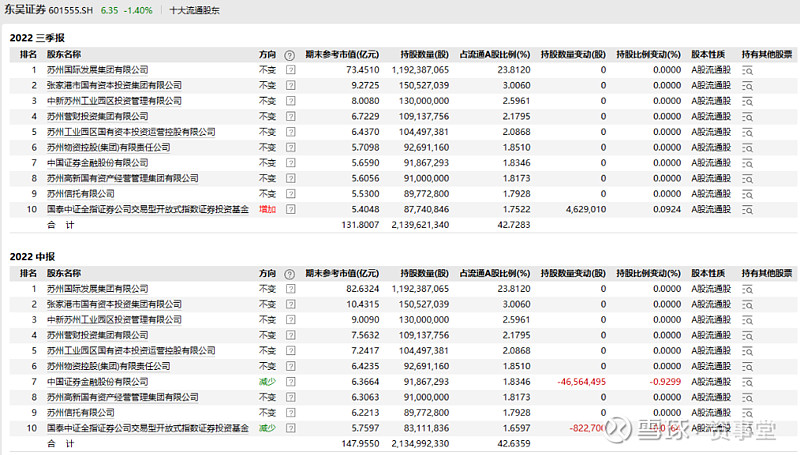Click 期末参考市值(亿元) header in 三季报 table
The image size is (800, 455).
click(x=342, y=55)
